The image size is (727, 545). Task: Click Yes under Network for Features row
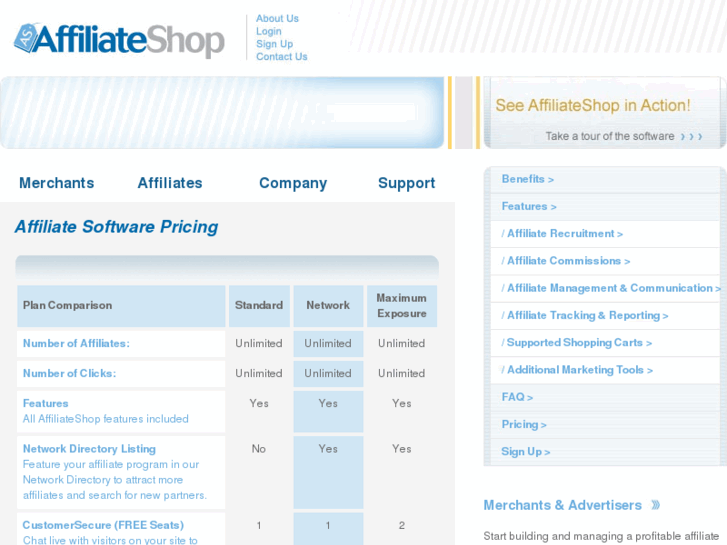(x=328, y=403)
